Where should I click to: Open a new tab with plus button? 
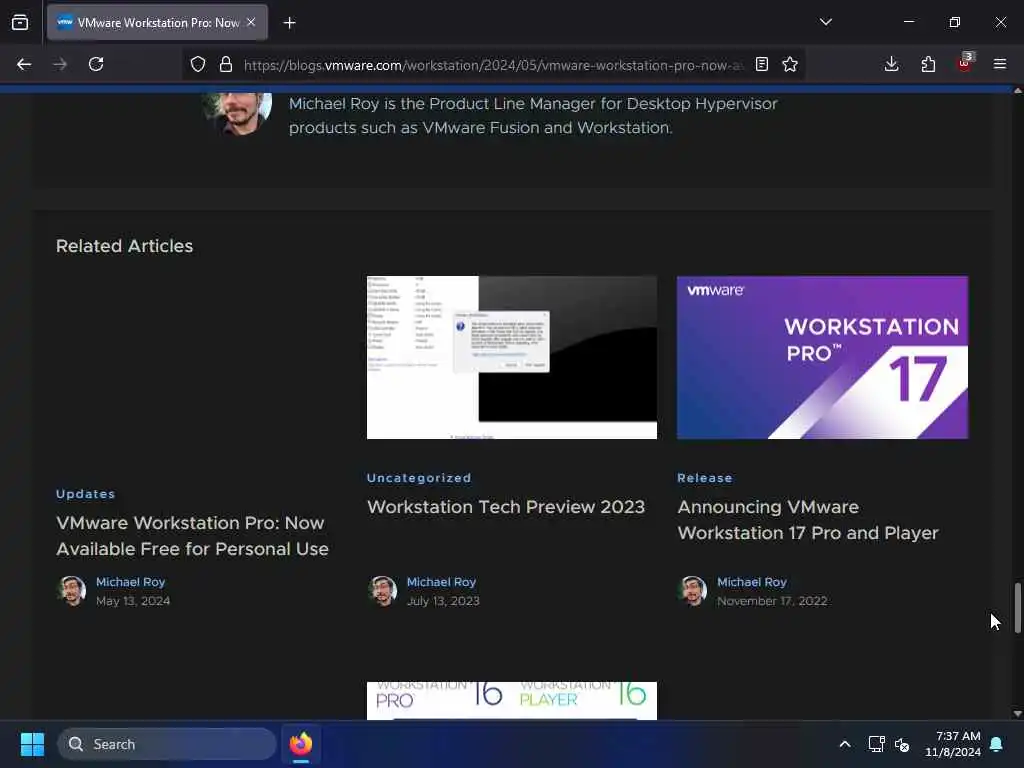pos(289,23)
